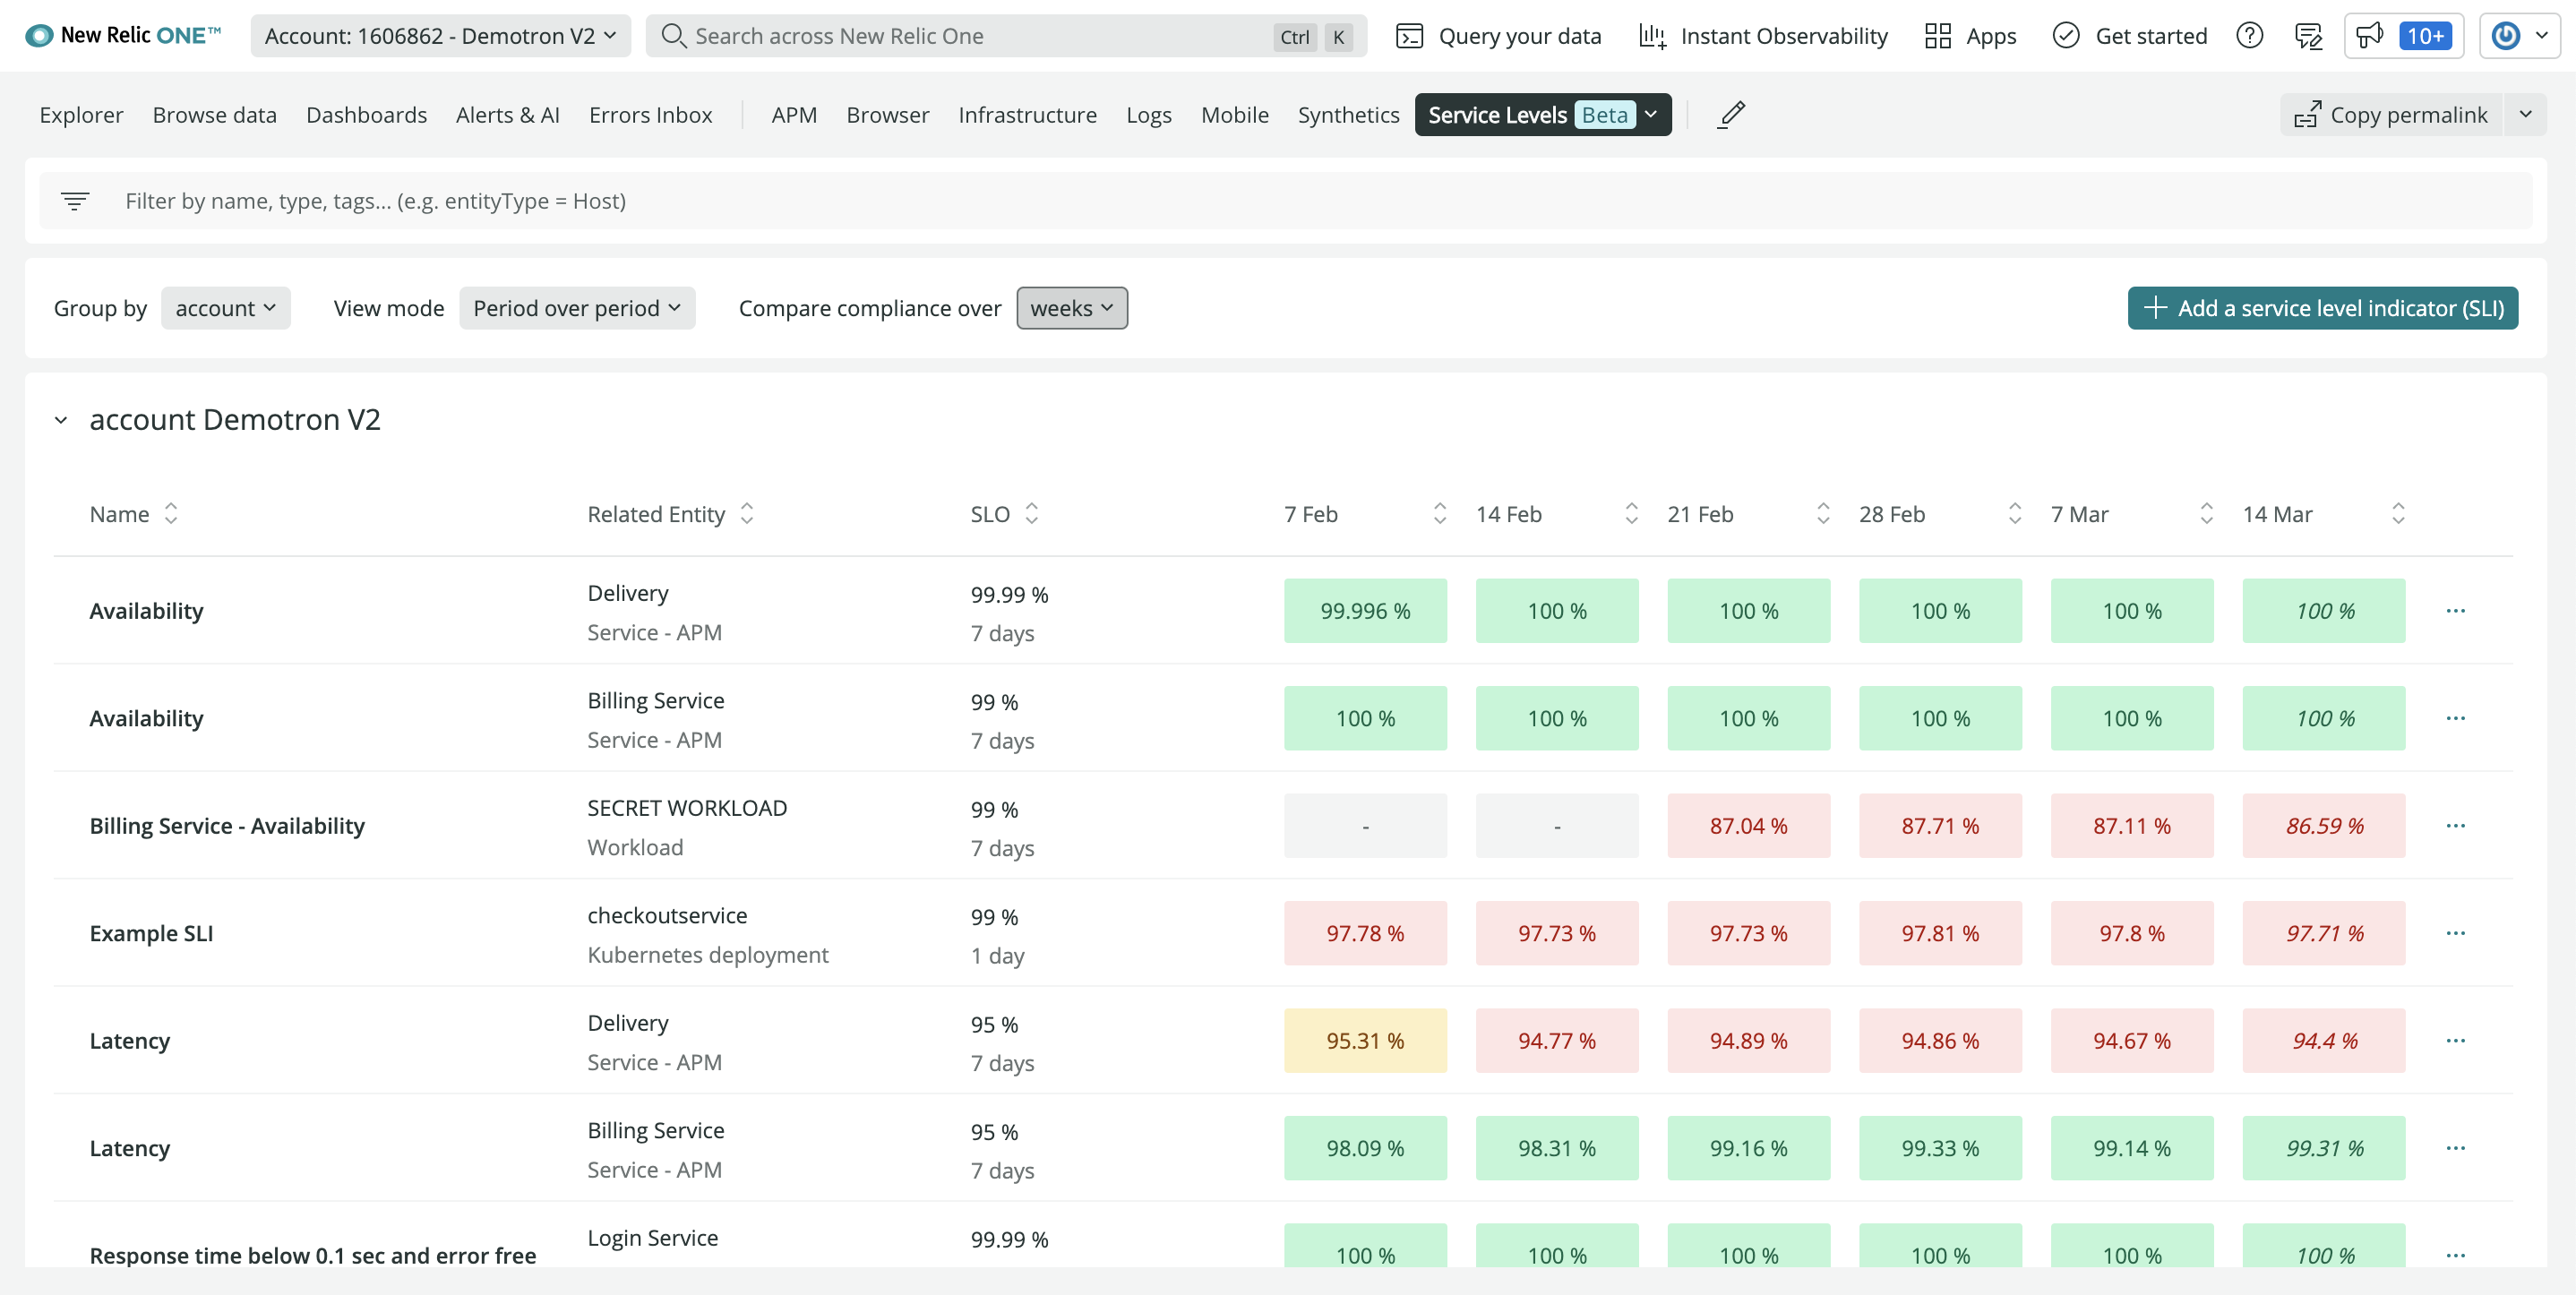Click Add a service level indicator (SLI)
Image resolution: width=2576 pixels, height=1295 pixels.
(x=2322, y=308)
